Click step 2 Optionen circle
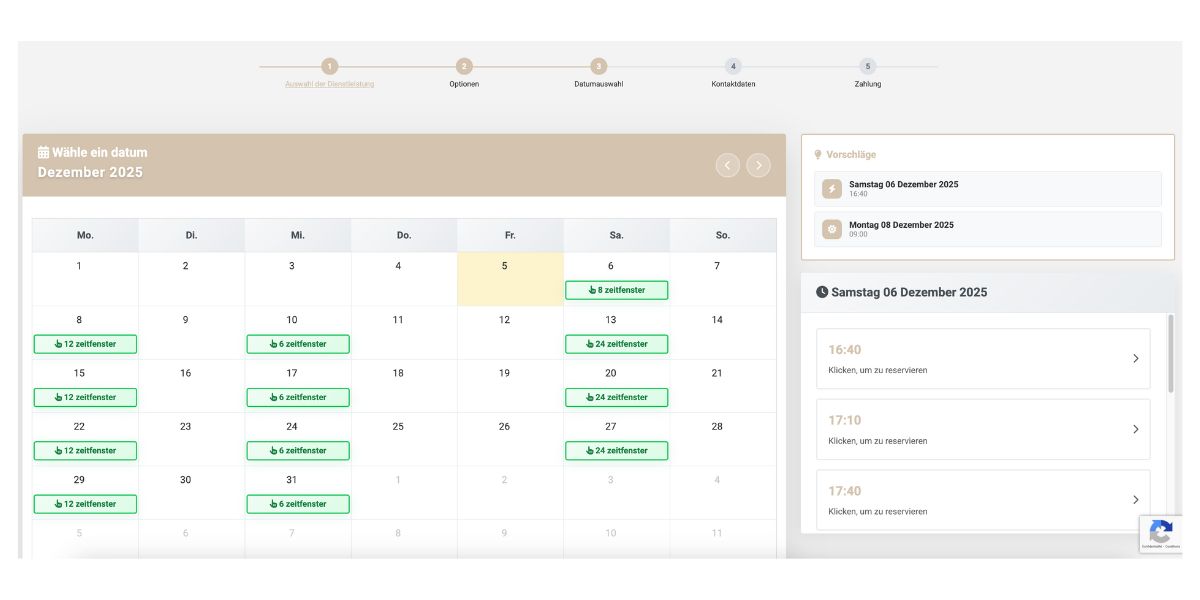The width and height of the screenshot is (1200, 600). [x=464, y=66]
